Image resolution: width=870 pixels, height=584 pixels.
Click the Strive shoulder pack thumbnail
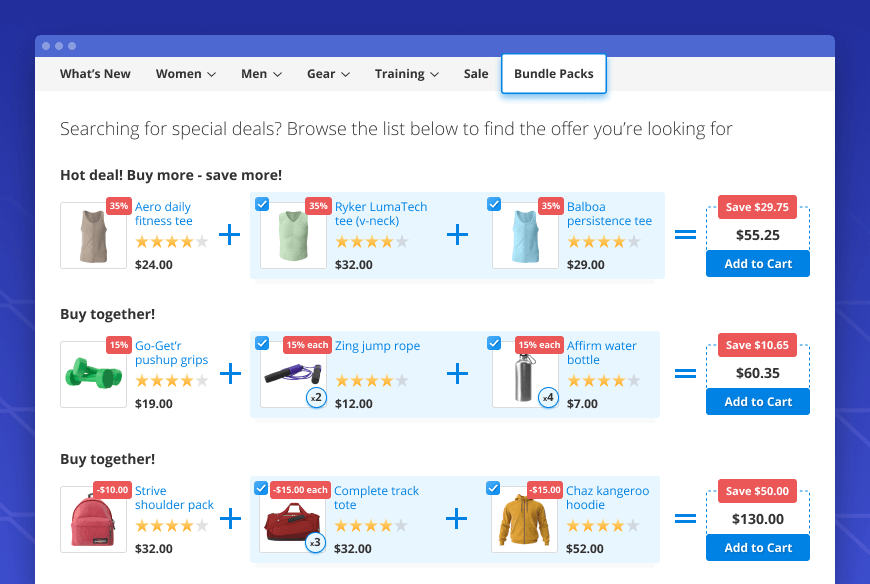coord(93,519)
